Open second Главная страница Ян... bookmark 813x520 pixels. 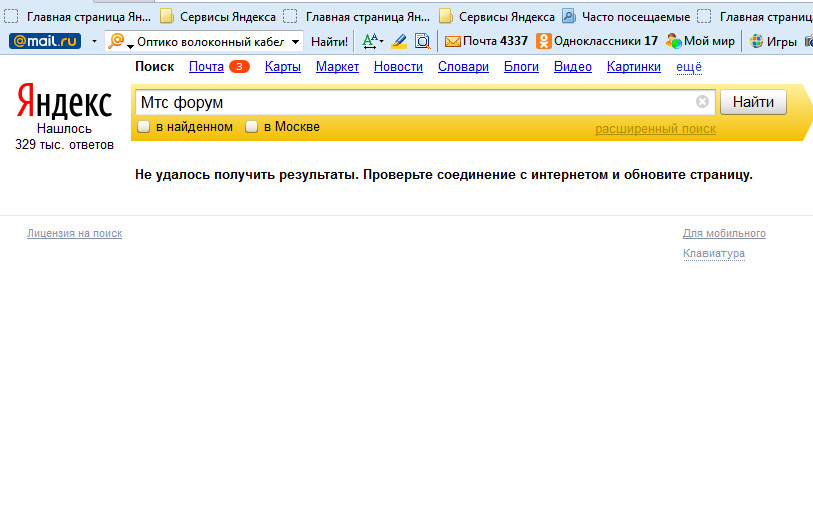click(357, 17)
